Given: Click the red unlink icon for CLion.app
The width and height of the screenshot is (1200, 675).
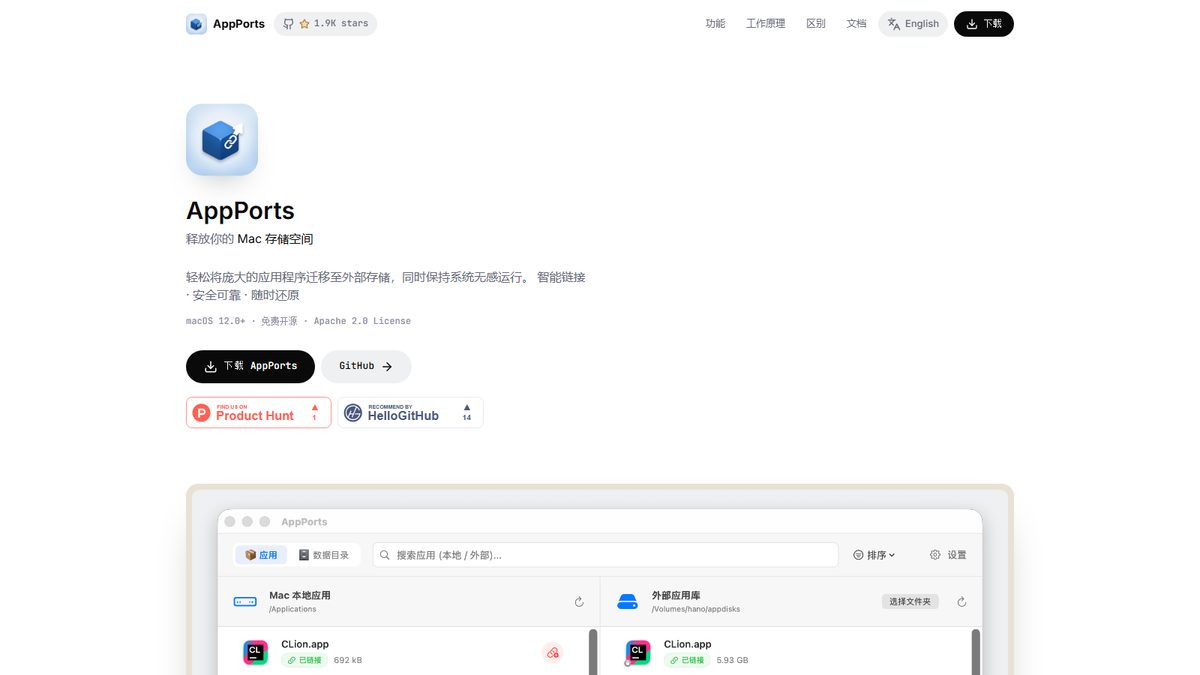Looking at the screenshot, I should (552, 653).
